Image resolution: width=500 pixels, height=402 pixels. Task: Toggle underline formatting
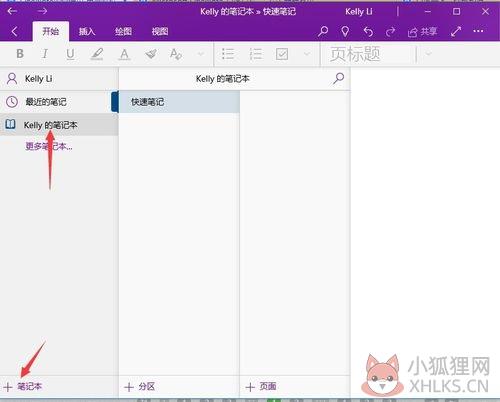[x=70, y=54]
